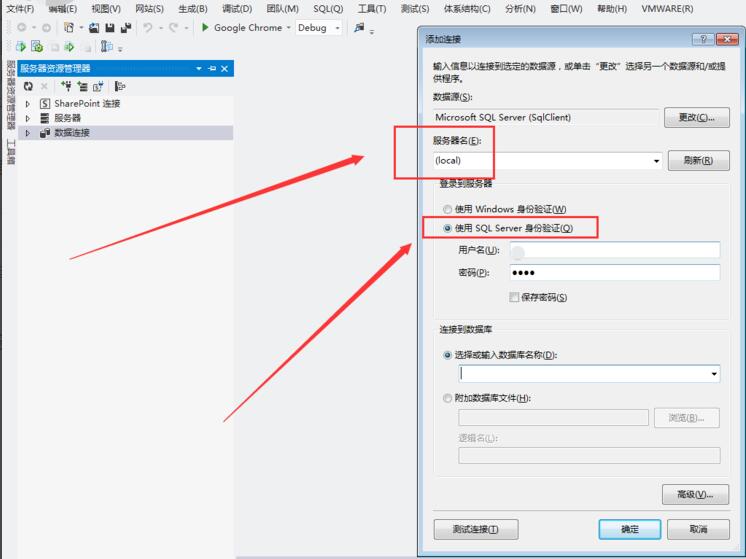Click the 高级(V)... button
This screenshot has width=746, height=559.
click(x=695, y=494)
